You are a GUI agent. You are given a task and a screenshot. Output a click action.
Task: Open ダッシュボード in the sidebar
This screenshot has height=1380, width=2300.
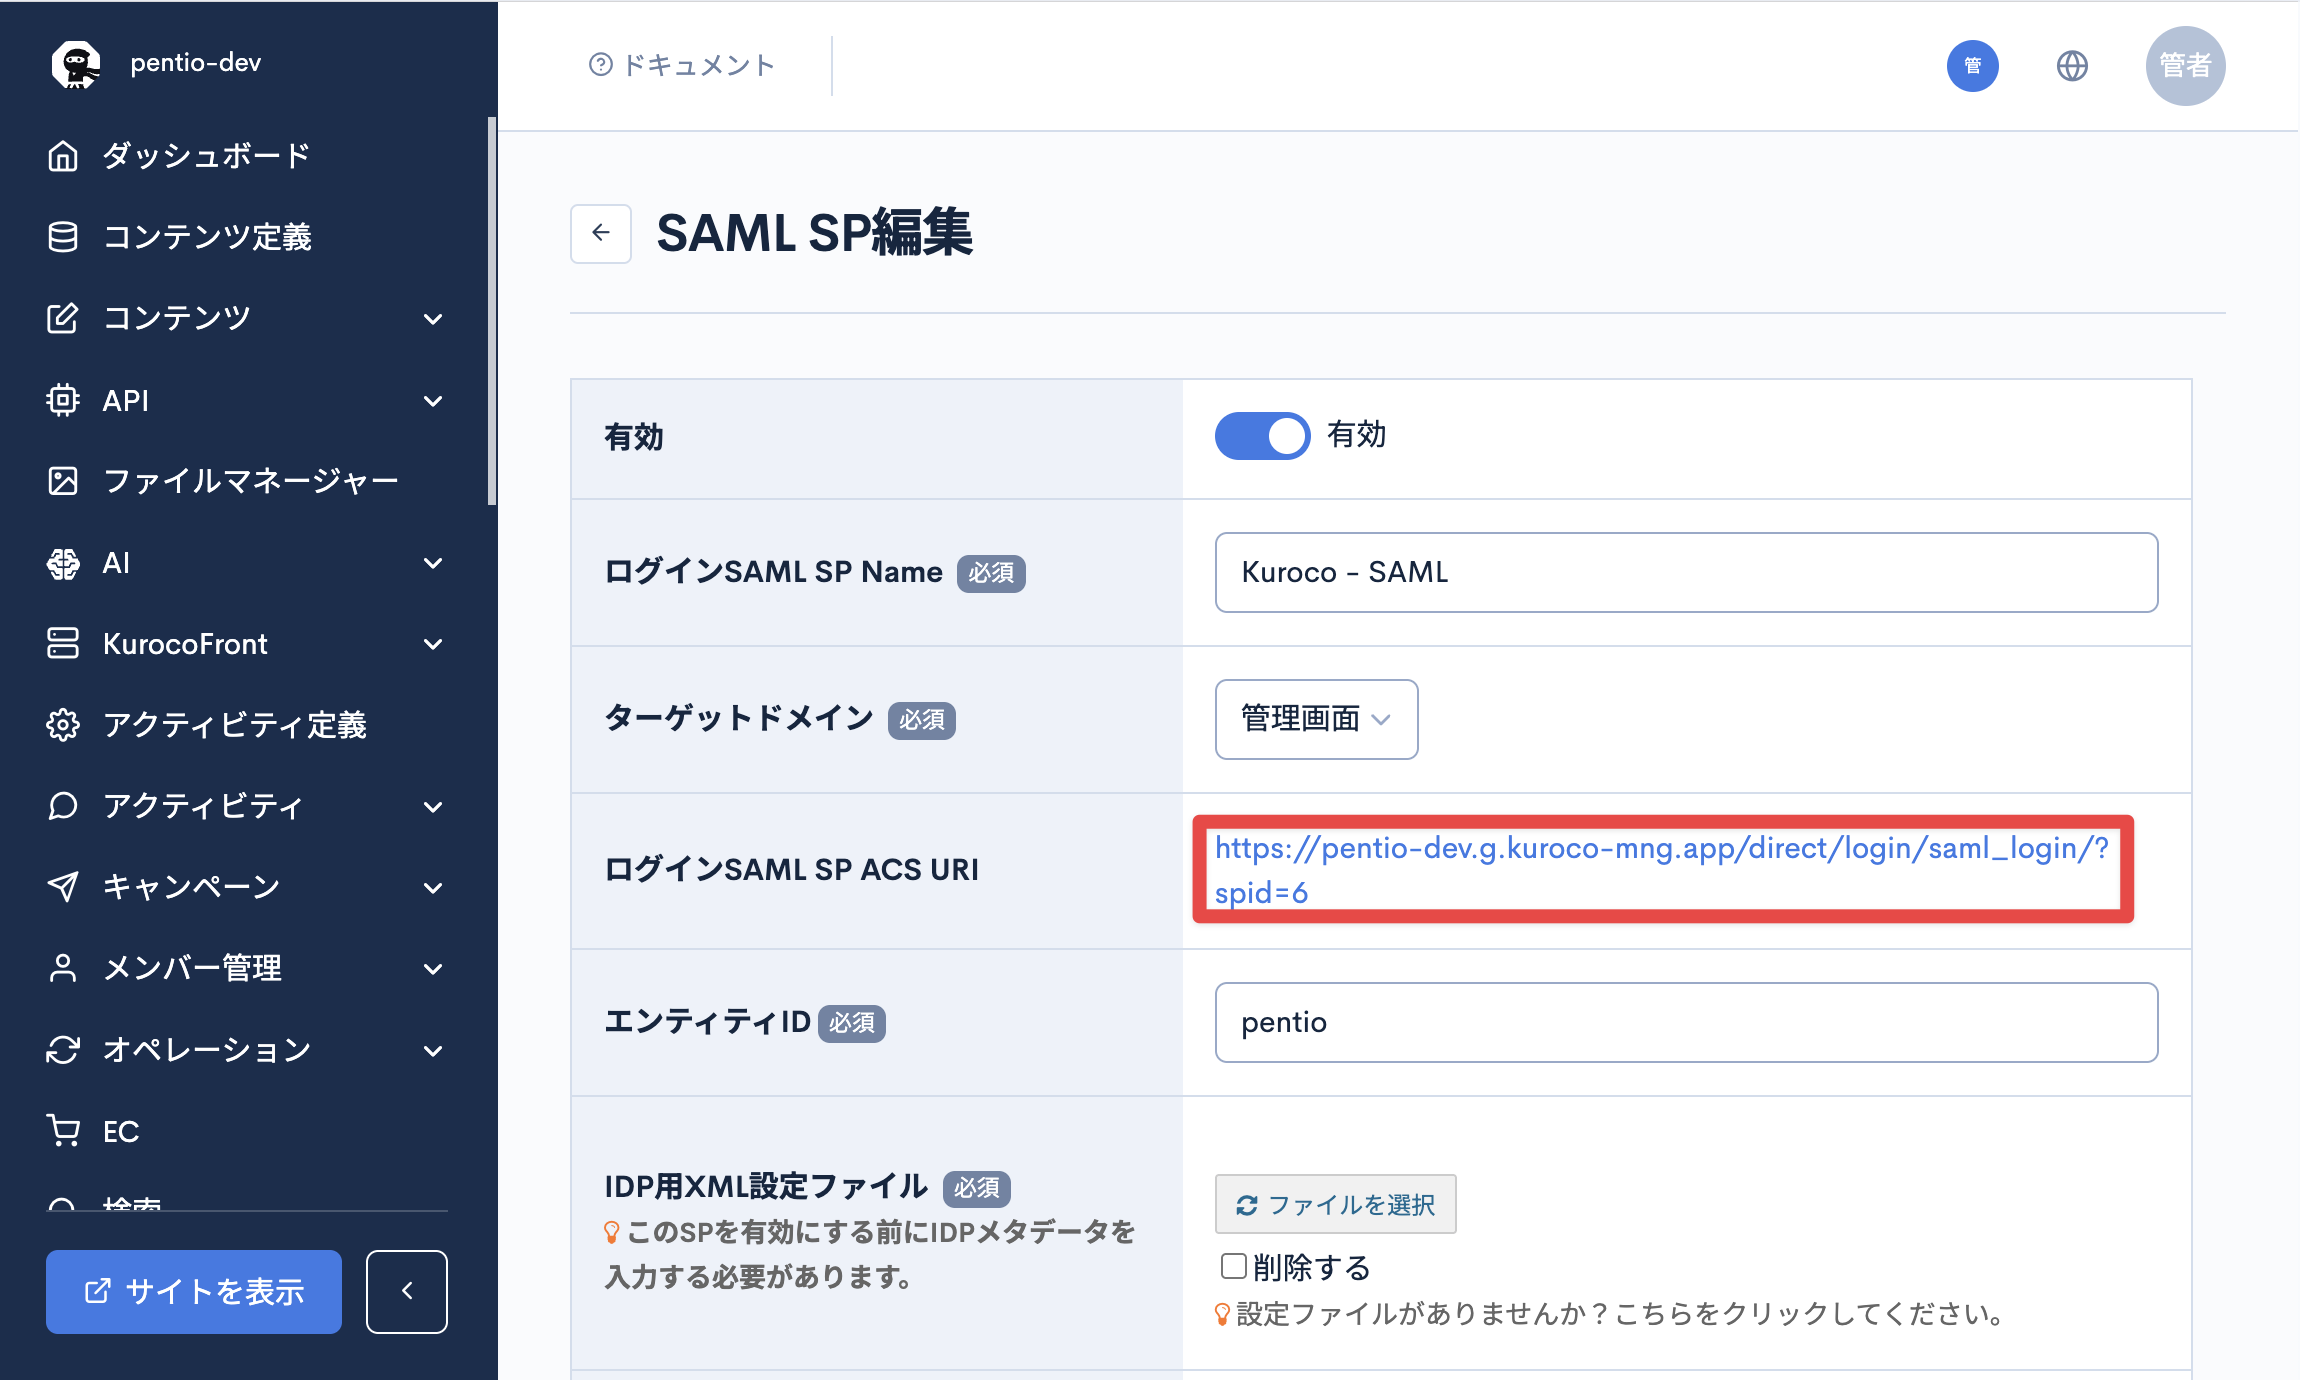coord(207,156)
